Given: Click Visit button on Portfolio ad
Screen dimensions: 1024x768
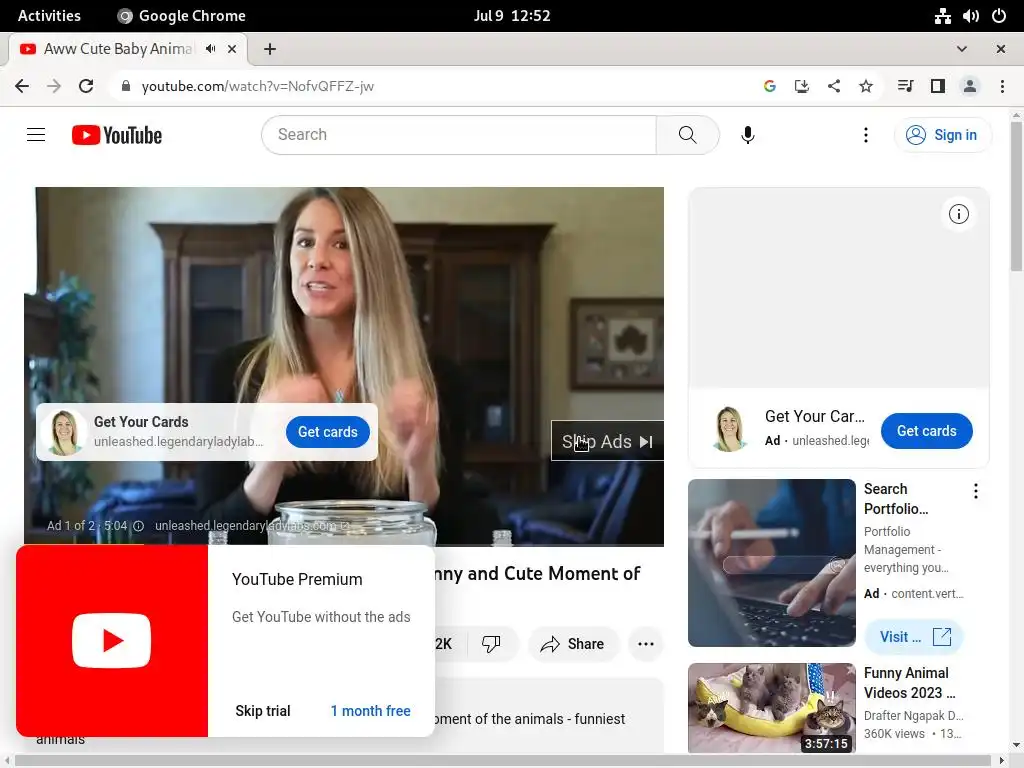Looking at the screenshot, I should [914, 637].
